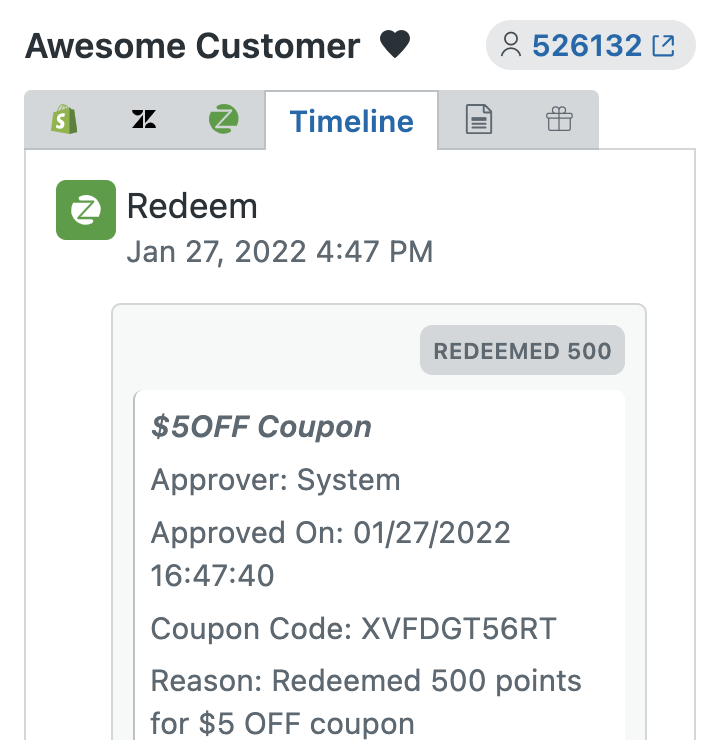Viewport: 720px width, 740px height.
Task: Click the Zinrelo icon beside Redeem entry
Action: pyautogui.click(x=86, y=210)
